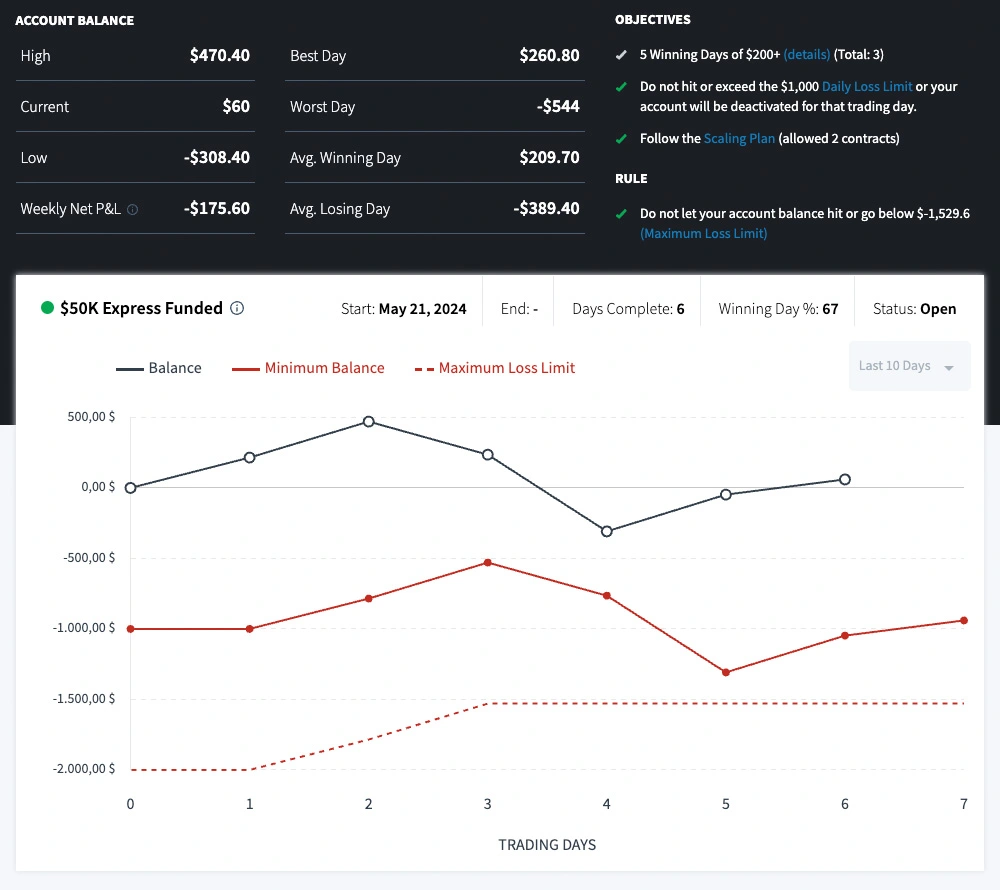This screenshot has height=890, width=1000.
Task: Follow the Daily Loss Limit link
Action: [x=866, y=87]
